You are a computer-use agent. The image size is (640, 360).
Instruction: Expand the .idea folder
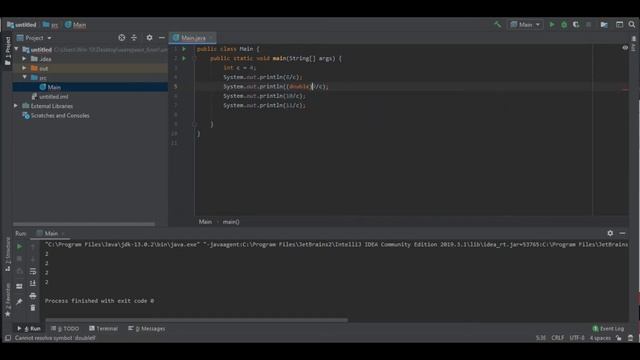click(24, 59)
